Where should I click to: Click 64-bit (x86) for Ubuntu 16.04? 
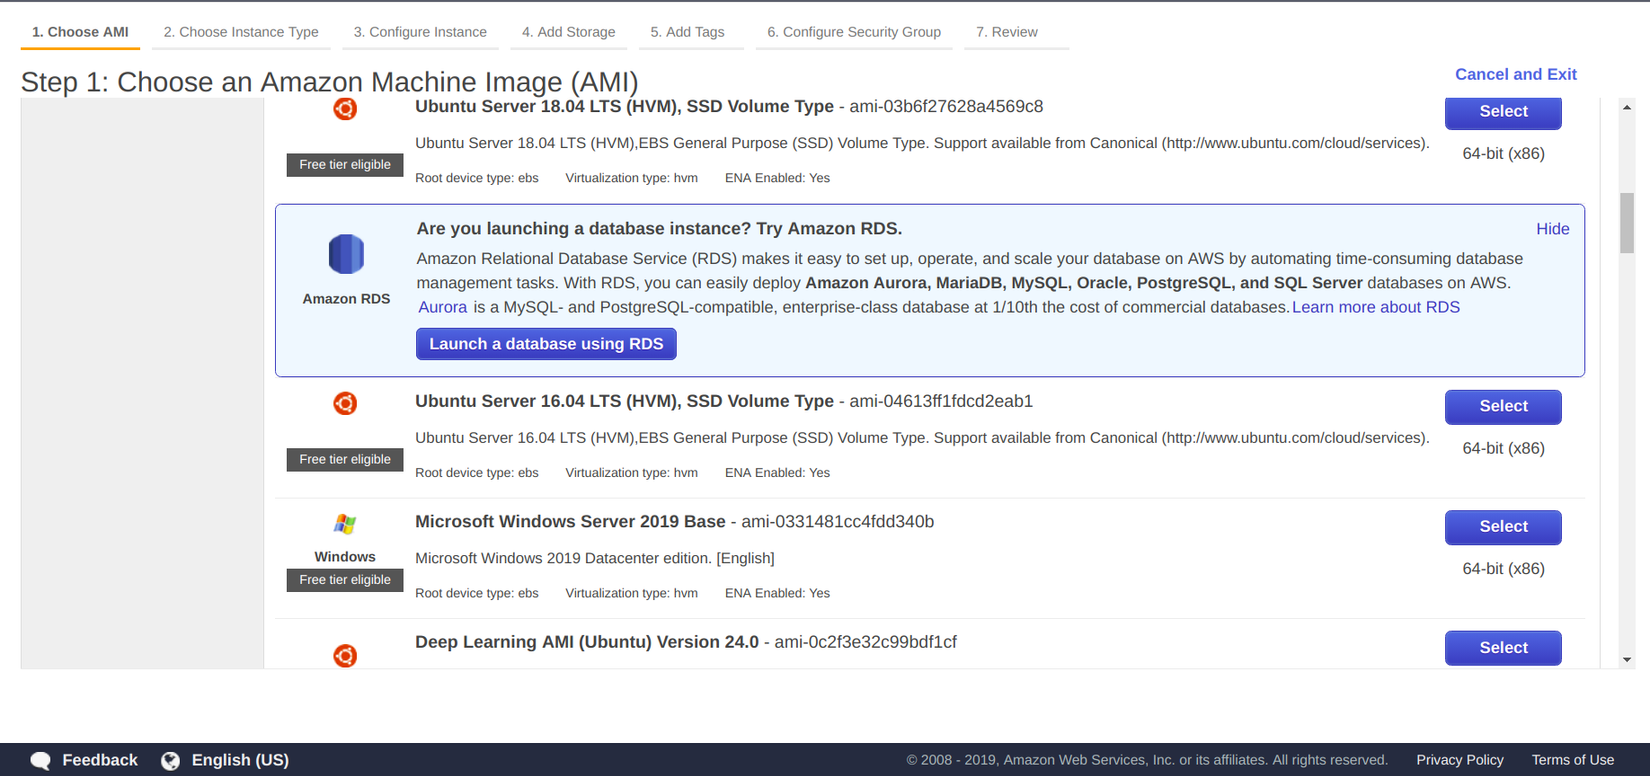[x=1503, y=449]
